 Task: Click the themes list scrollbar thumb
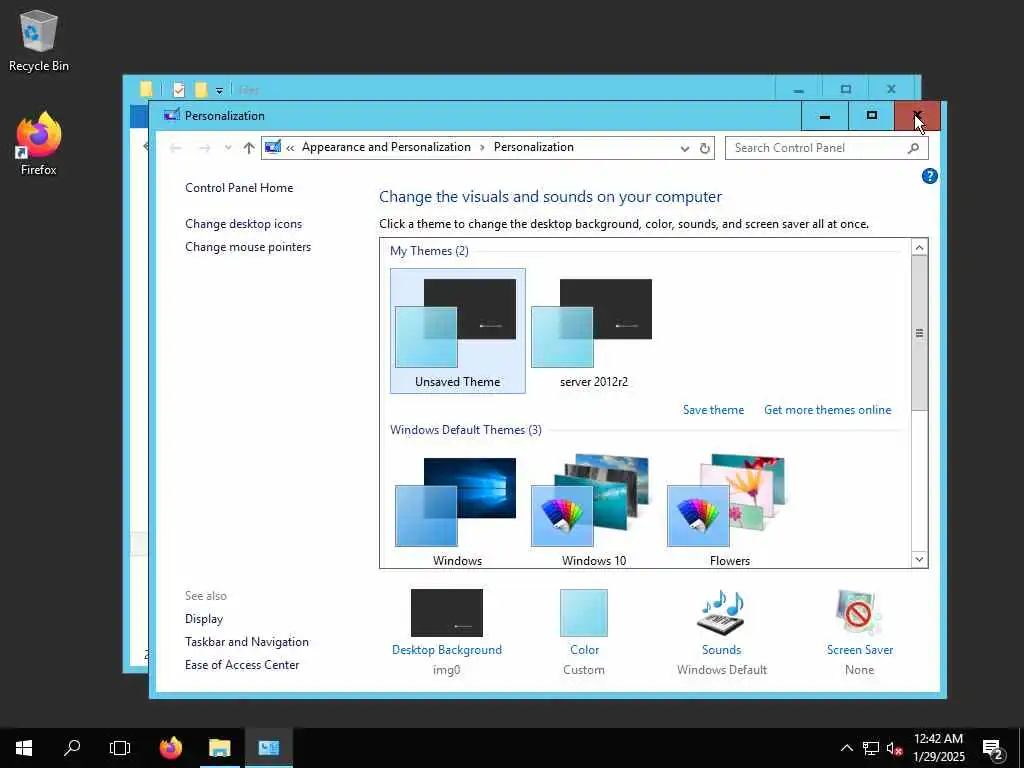(x=920, y=333)
